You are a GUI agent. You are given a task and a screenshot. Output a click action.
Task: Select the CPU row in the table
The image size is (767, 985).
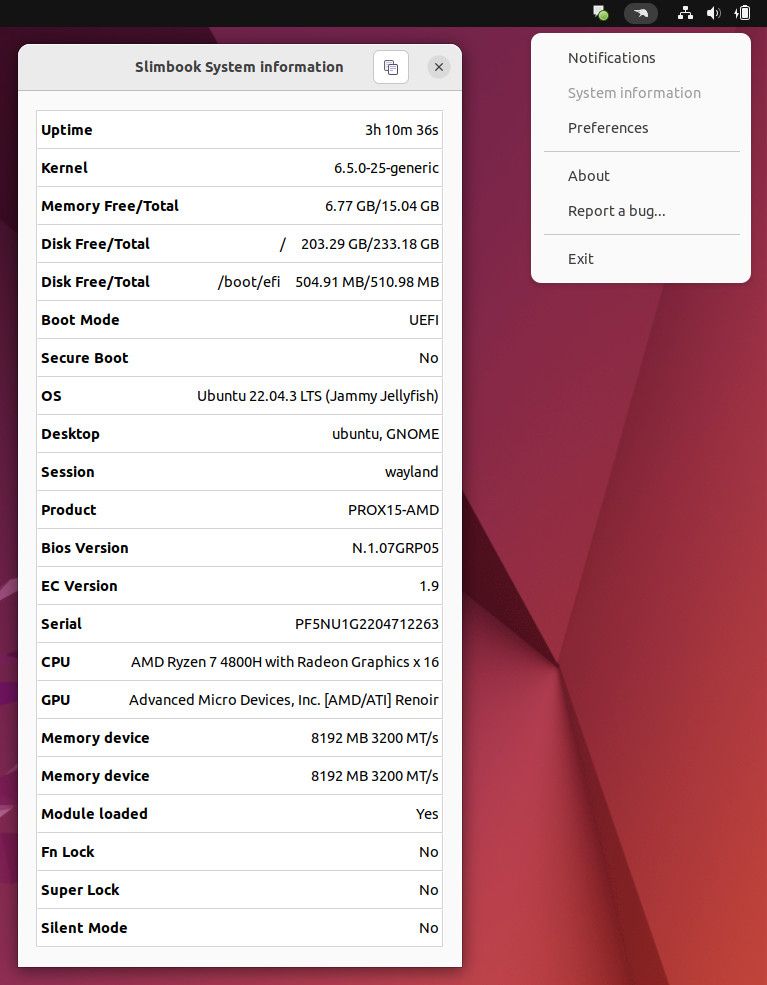(x=239, y=662)
